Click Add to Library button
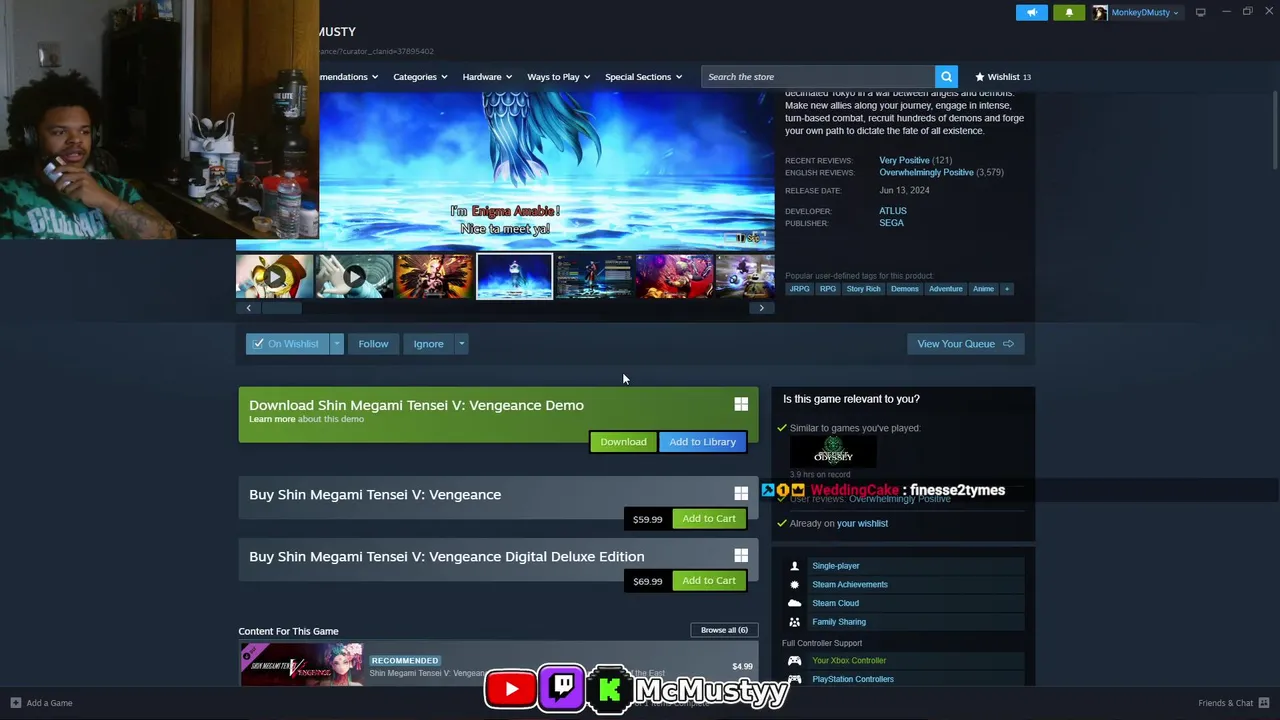Image resolution: width=1280 pixels, height=720 pixels. (702, 442)
